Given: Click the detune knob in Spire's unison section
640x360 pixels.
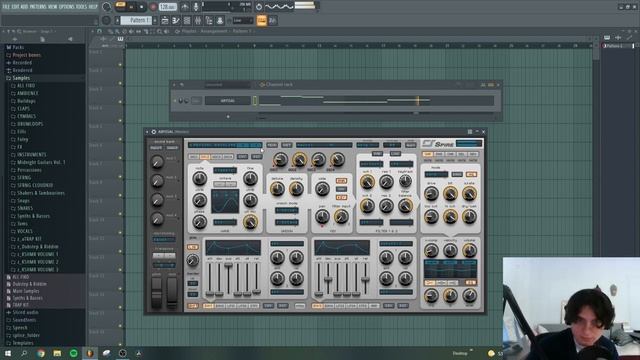Looking at the screenshot, I should coord(277,188).
